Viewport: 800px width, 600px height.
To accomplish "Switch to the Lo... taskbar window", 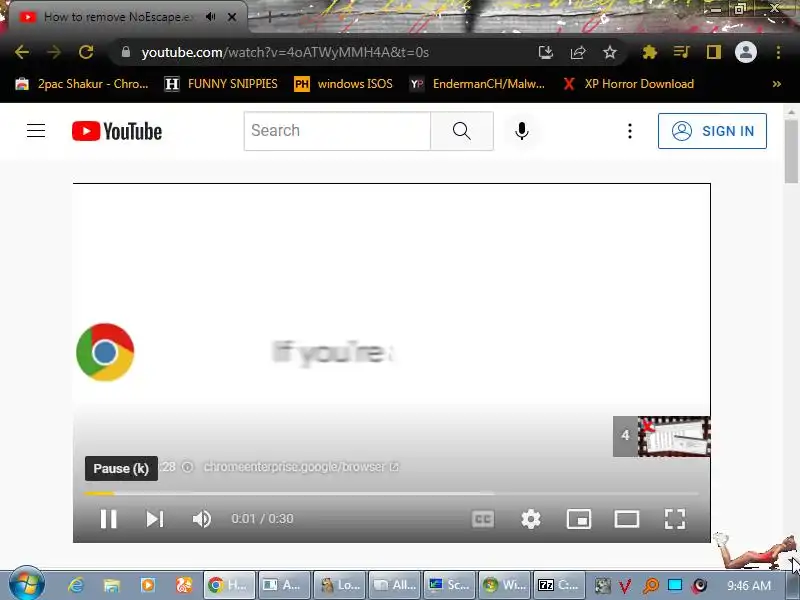I will coord(339,585).
